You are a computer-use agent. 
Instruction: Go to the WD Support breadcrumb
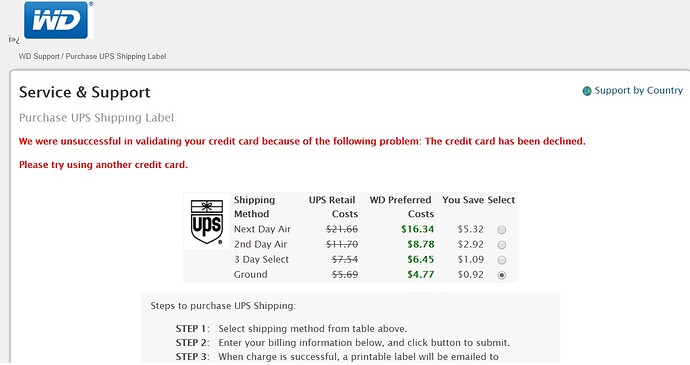tap(39, 56)
